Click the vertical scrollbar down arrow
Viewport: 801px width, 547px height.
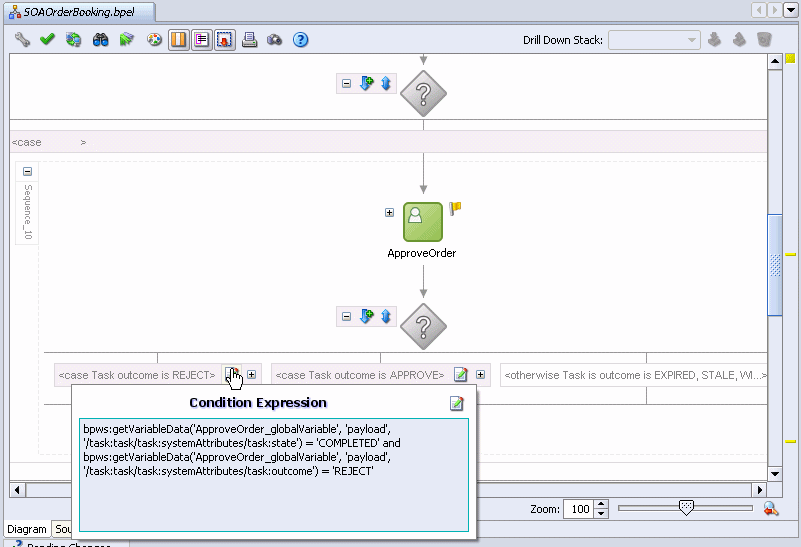(x=775, y=473)
